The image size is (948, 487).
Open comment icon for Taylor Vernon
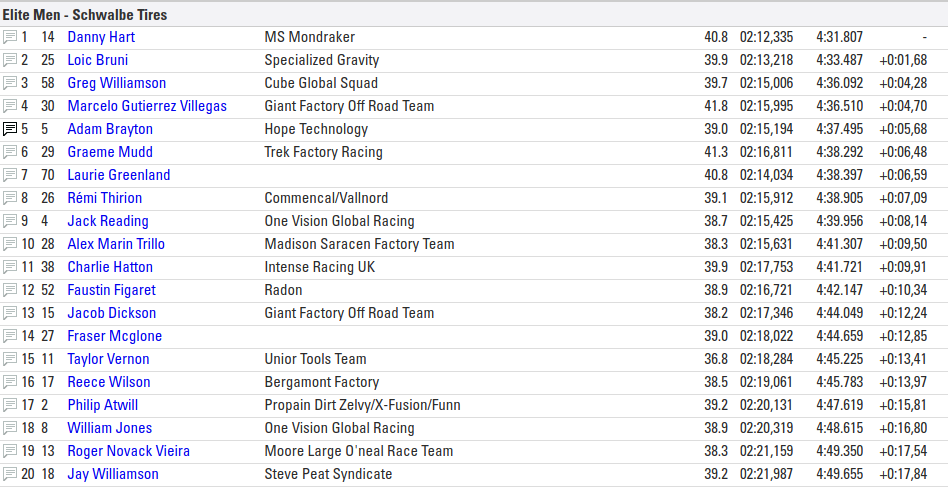click(x=10, y=359)
